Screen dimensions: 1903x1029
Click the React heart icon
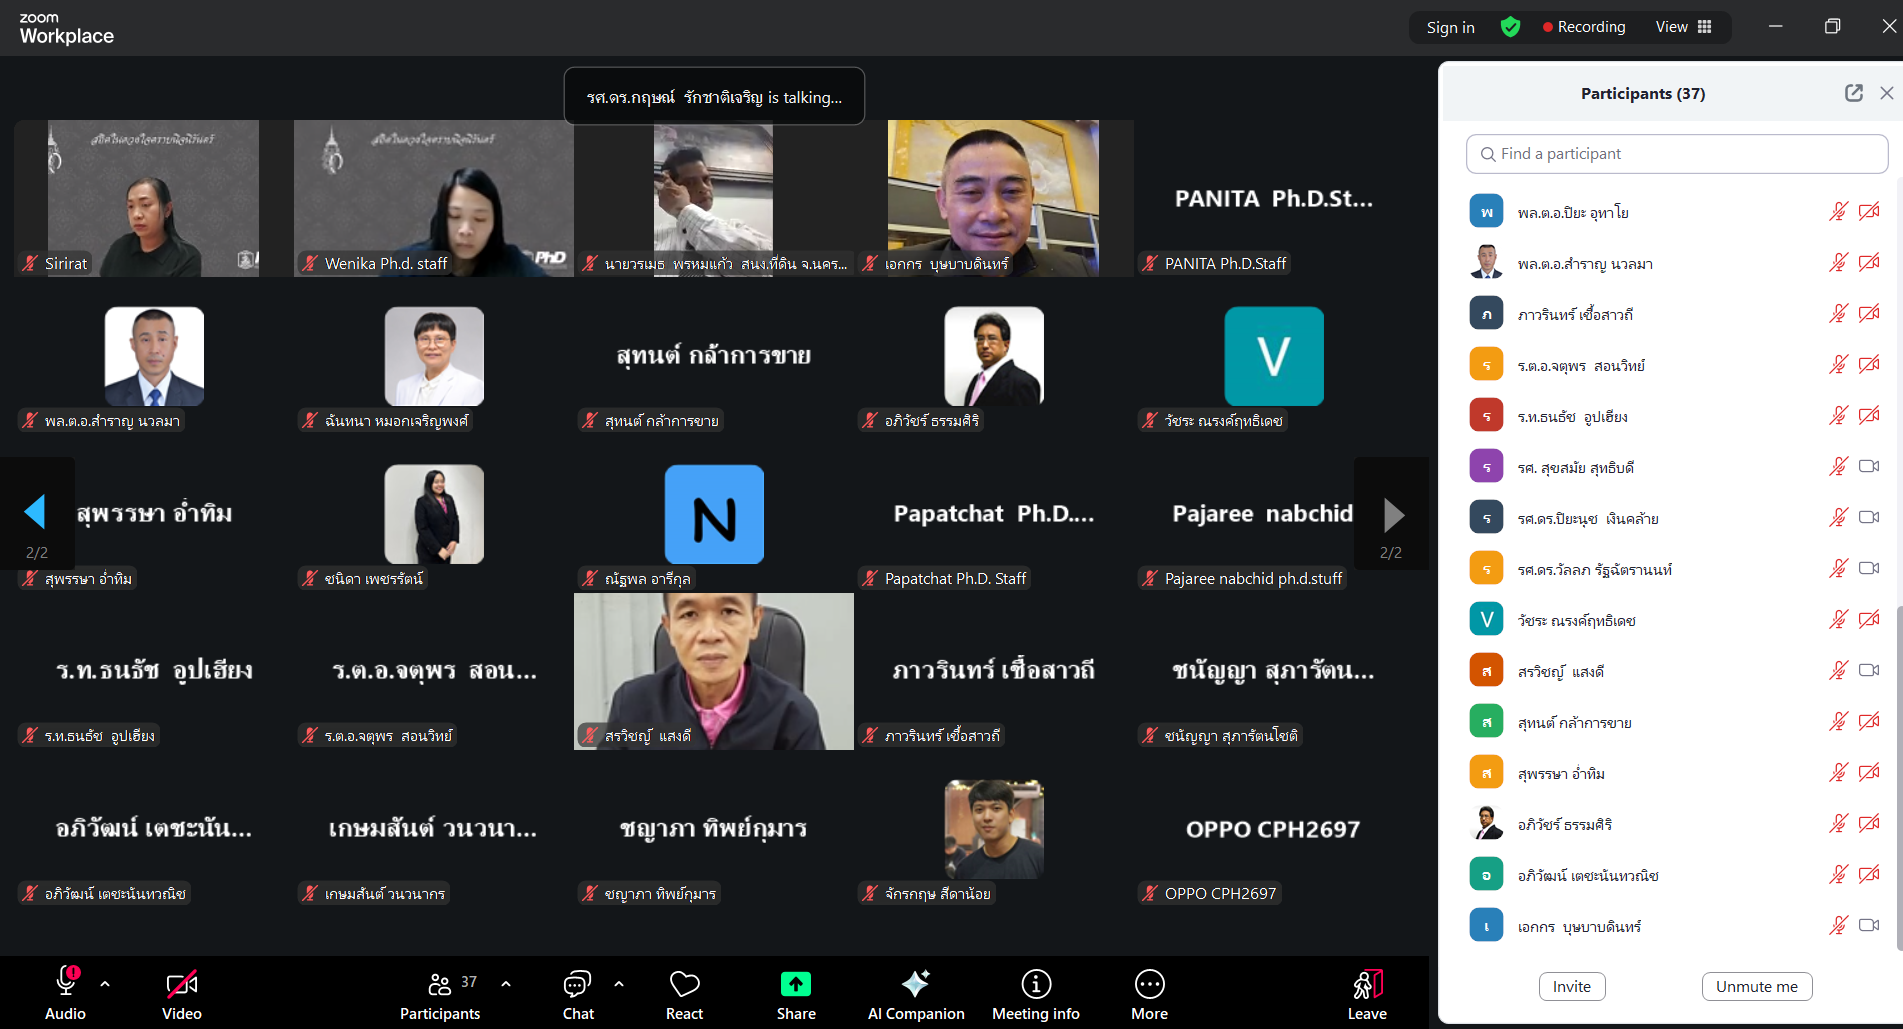click(684, 994)
